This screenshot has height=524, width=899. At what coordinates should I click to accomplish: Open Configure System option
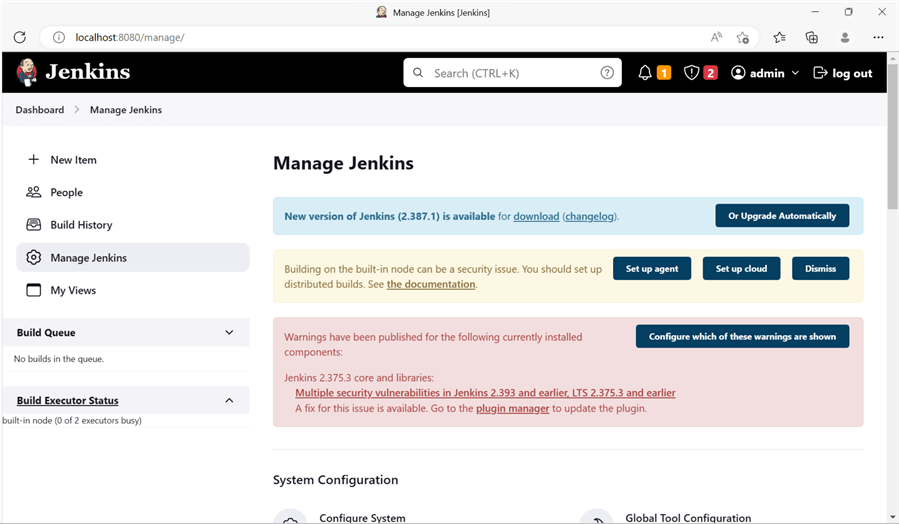(x=362, y=518)
